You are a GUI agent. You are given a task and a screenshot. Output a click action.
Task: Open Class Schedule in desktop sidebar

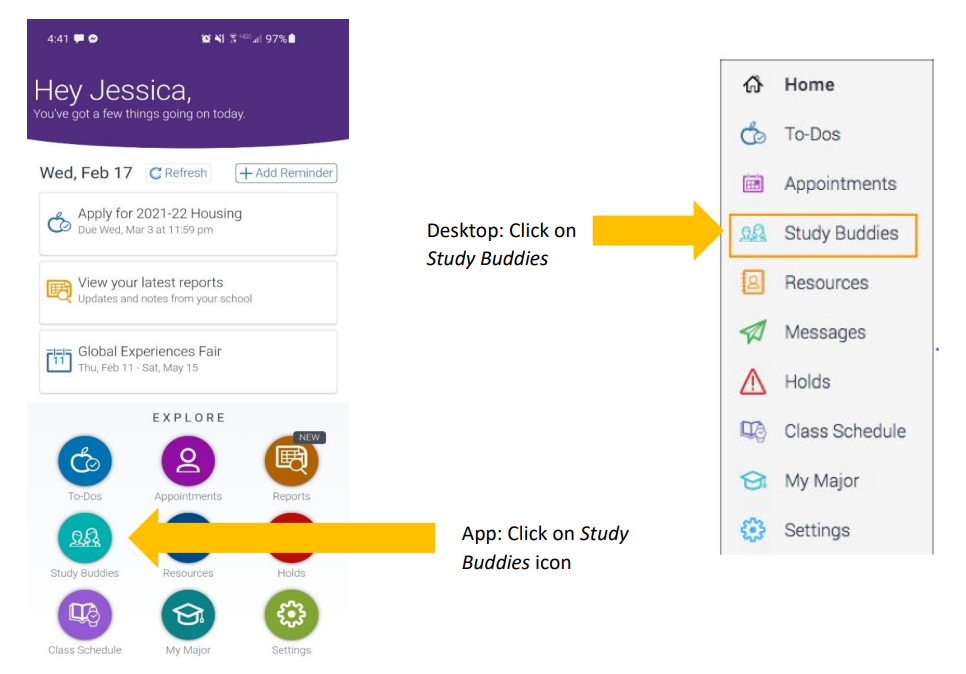844,432
